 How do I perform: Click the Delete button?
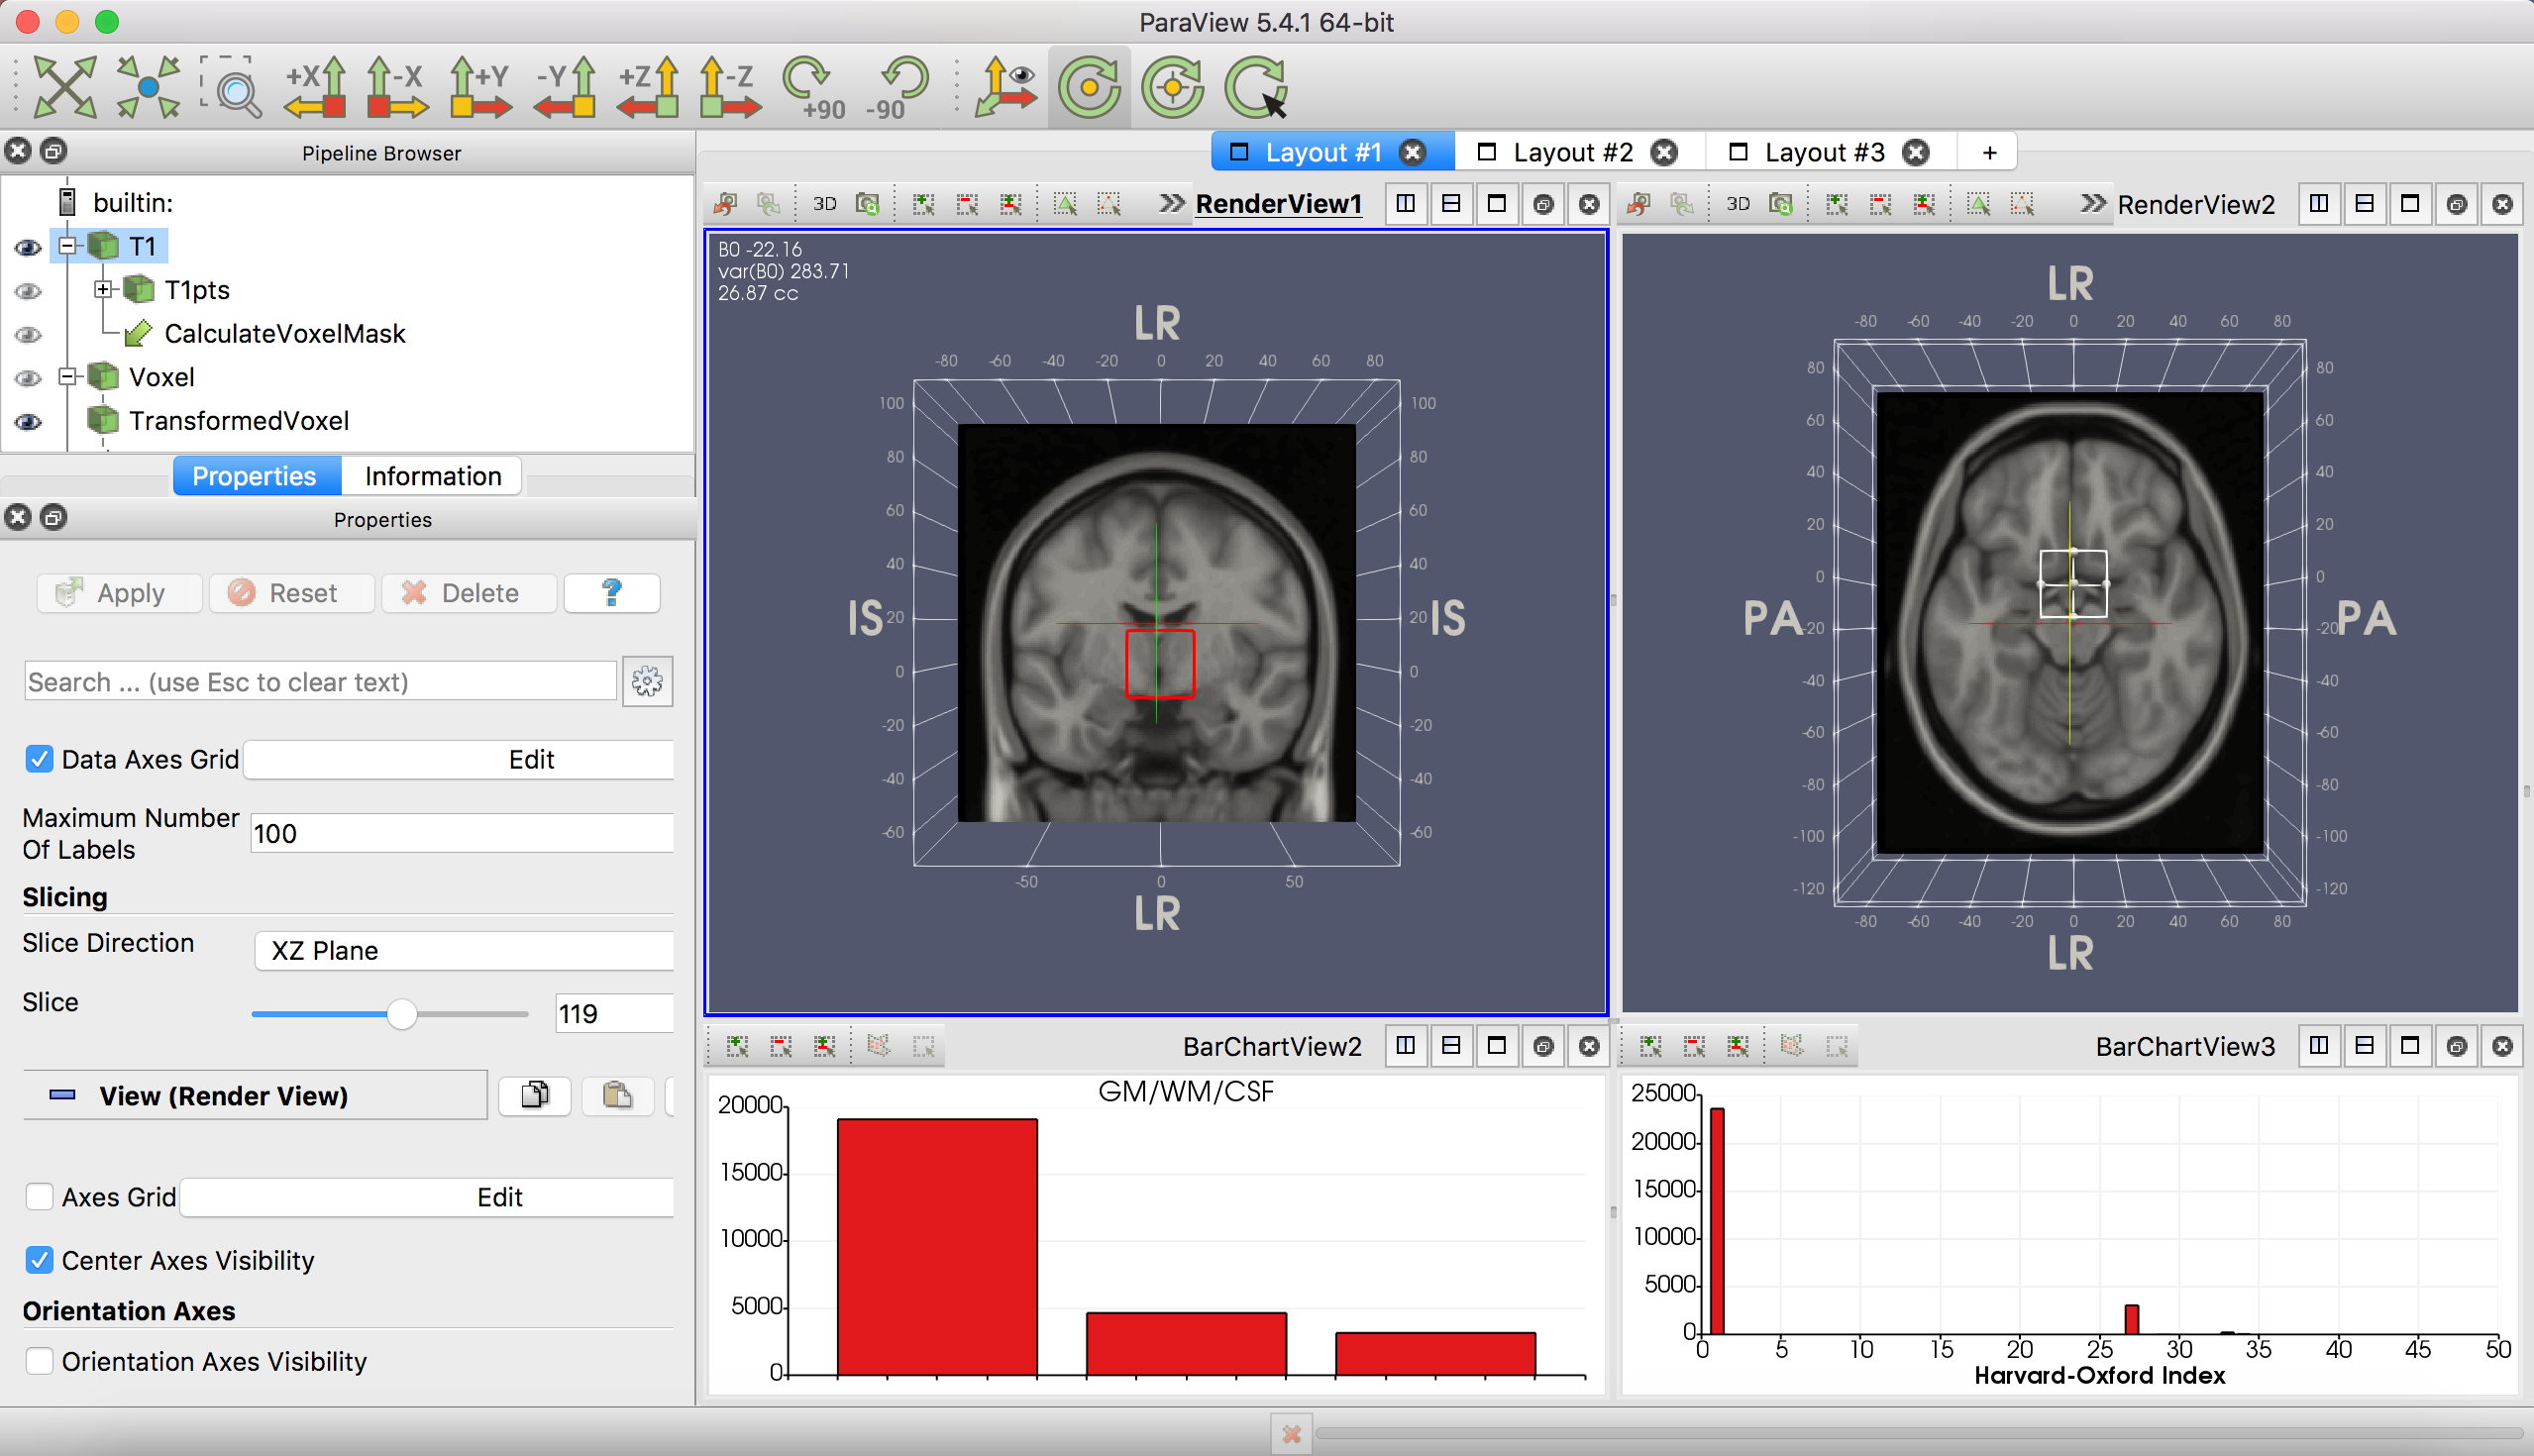[468, 593]
